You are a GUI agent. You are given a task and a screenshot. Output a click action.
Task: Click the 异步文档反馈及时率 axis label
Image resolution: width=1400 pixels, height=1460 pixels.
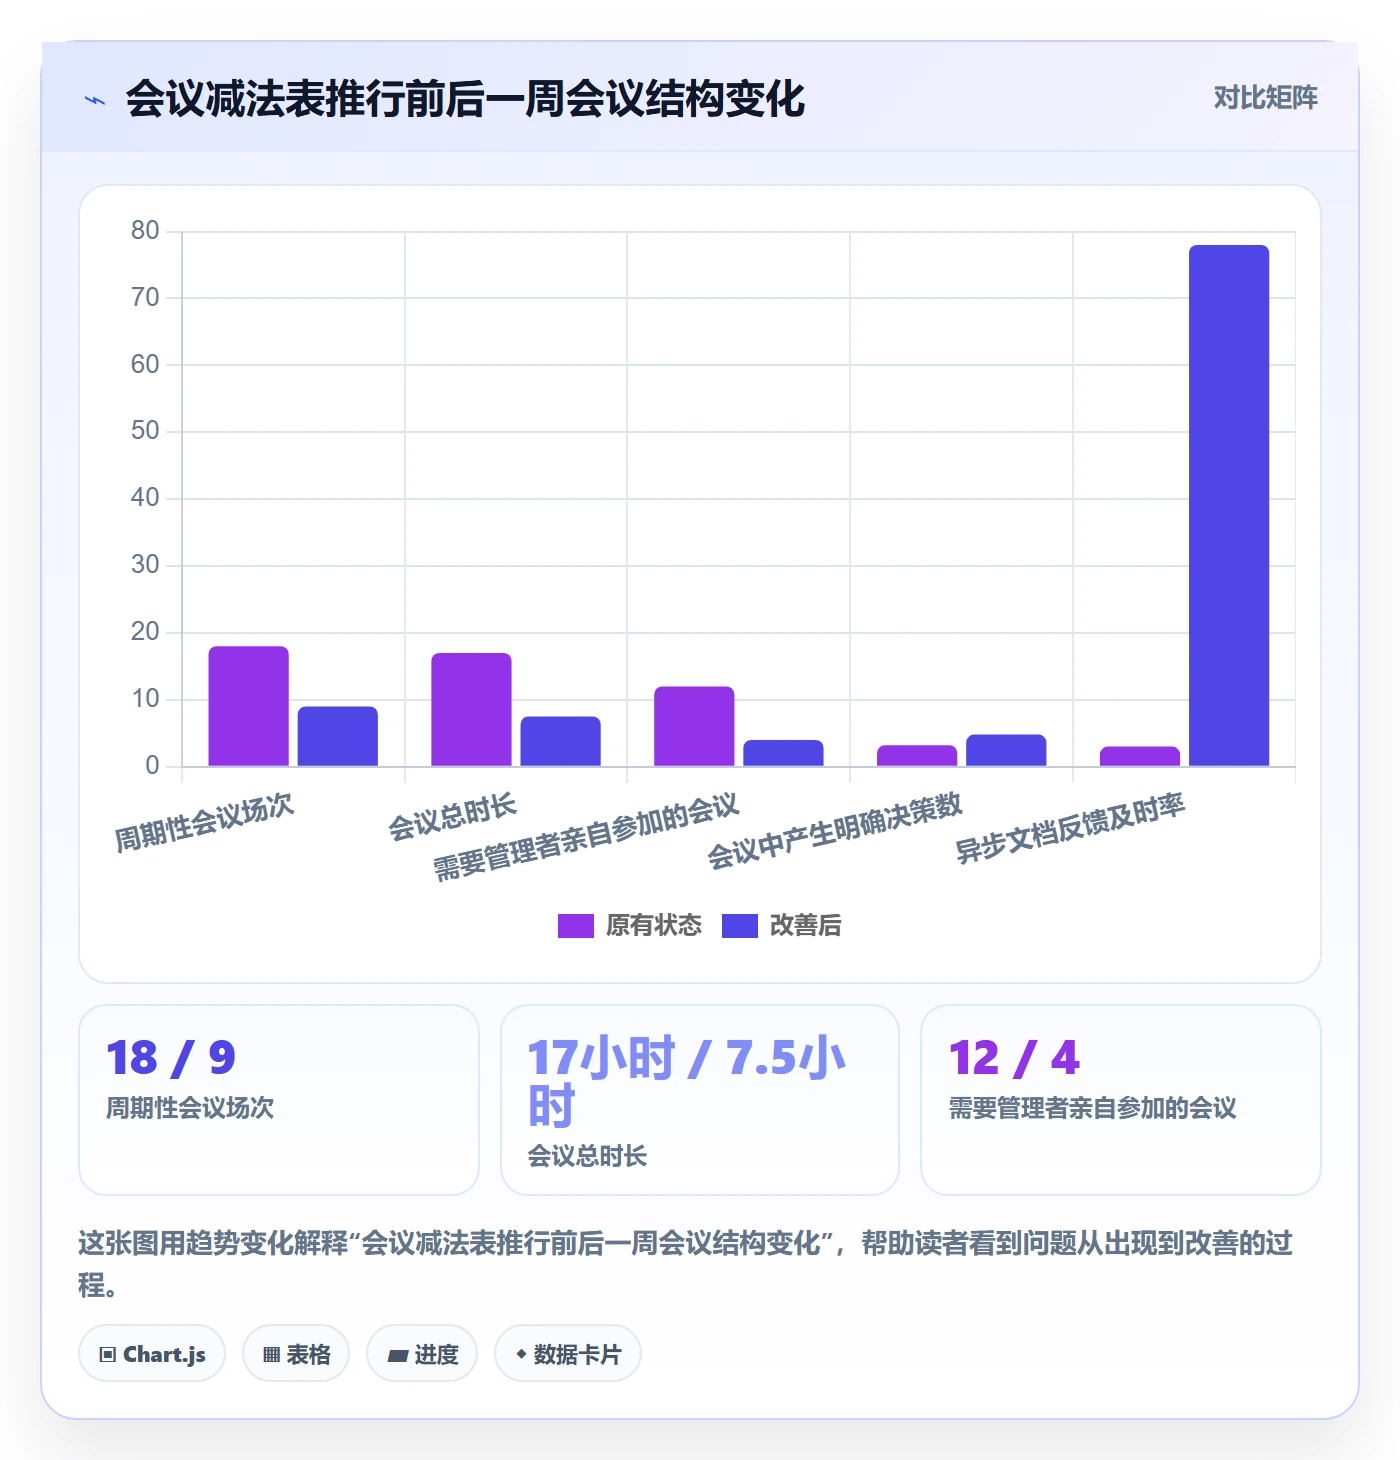click(x=1071, y=828)
